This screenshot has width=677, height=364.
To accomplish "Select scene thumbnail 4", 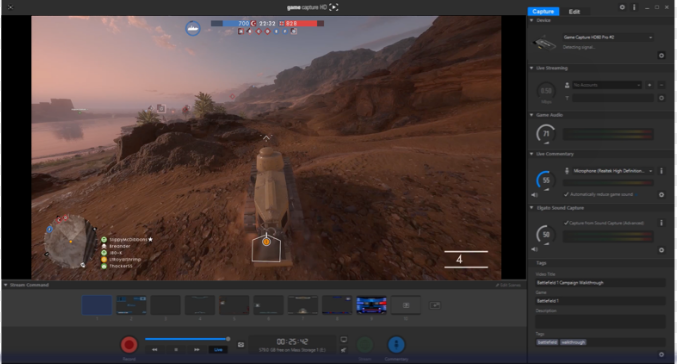I will click(200, 305).
